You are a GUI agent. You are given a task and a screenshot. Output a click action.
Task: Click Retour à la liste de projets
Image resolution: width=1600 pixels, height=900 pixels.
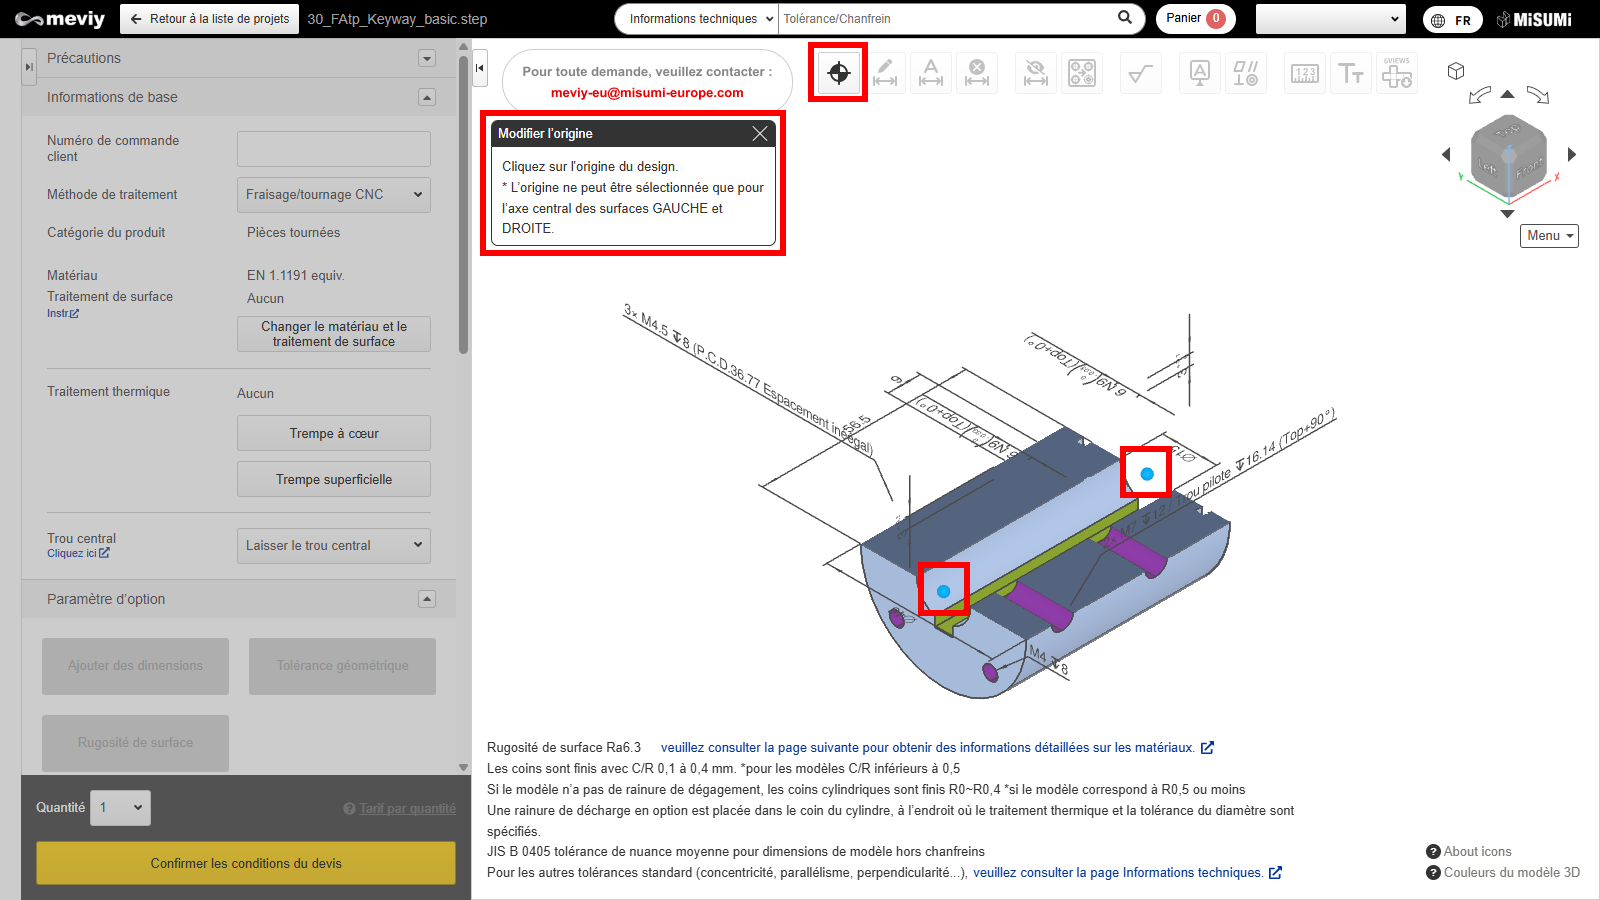click(x=210, y=19)
